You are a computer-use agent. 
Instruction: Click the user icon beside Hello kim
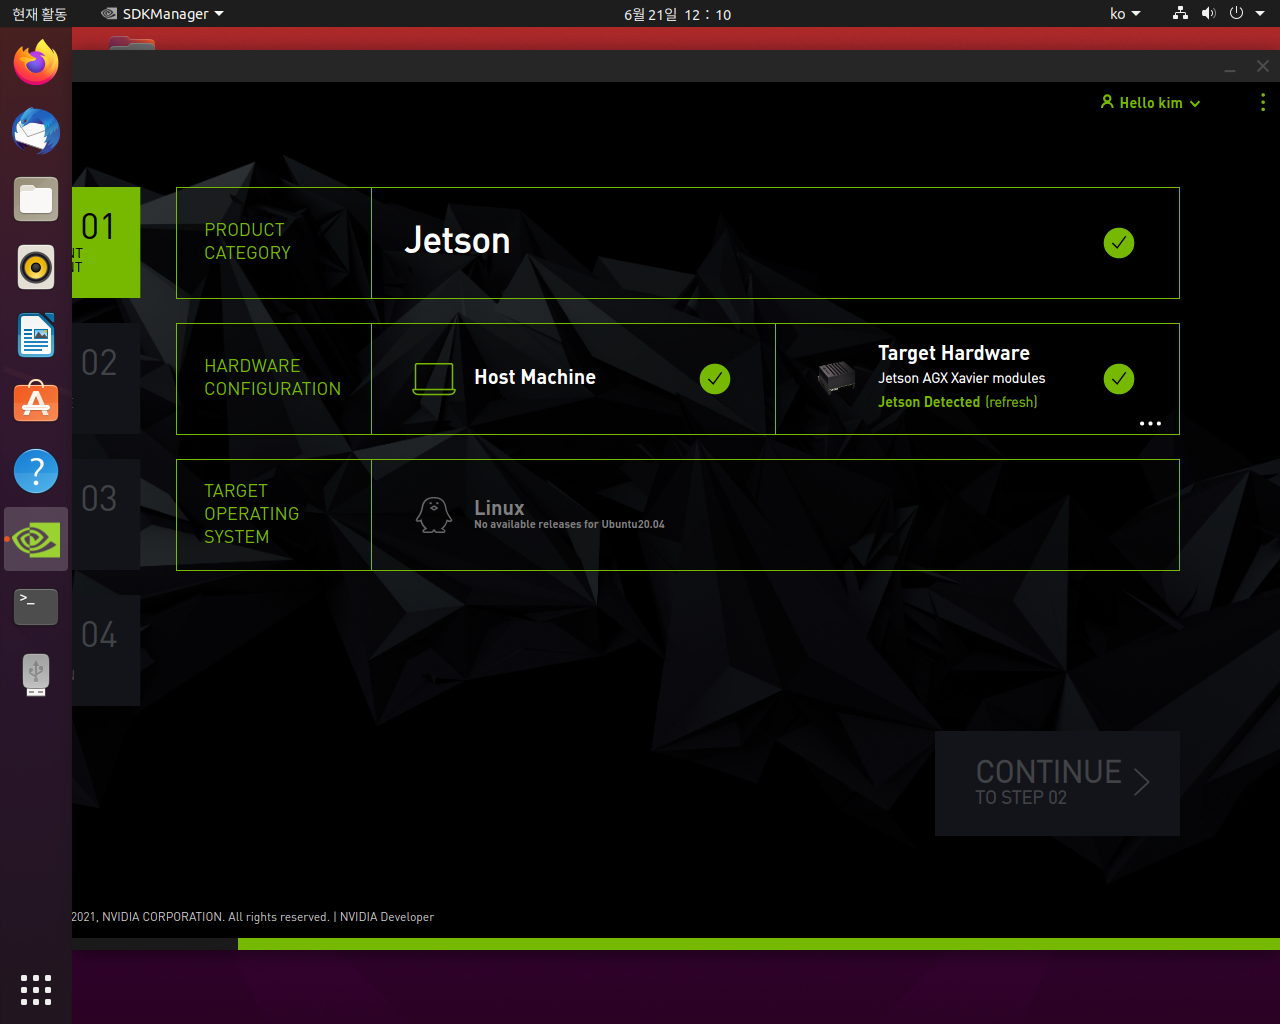click(x=1107, y=102)
